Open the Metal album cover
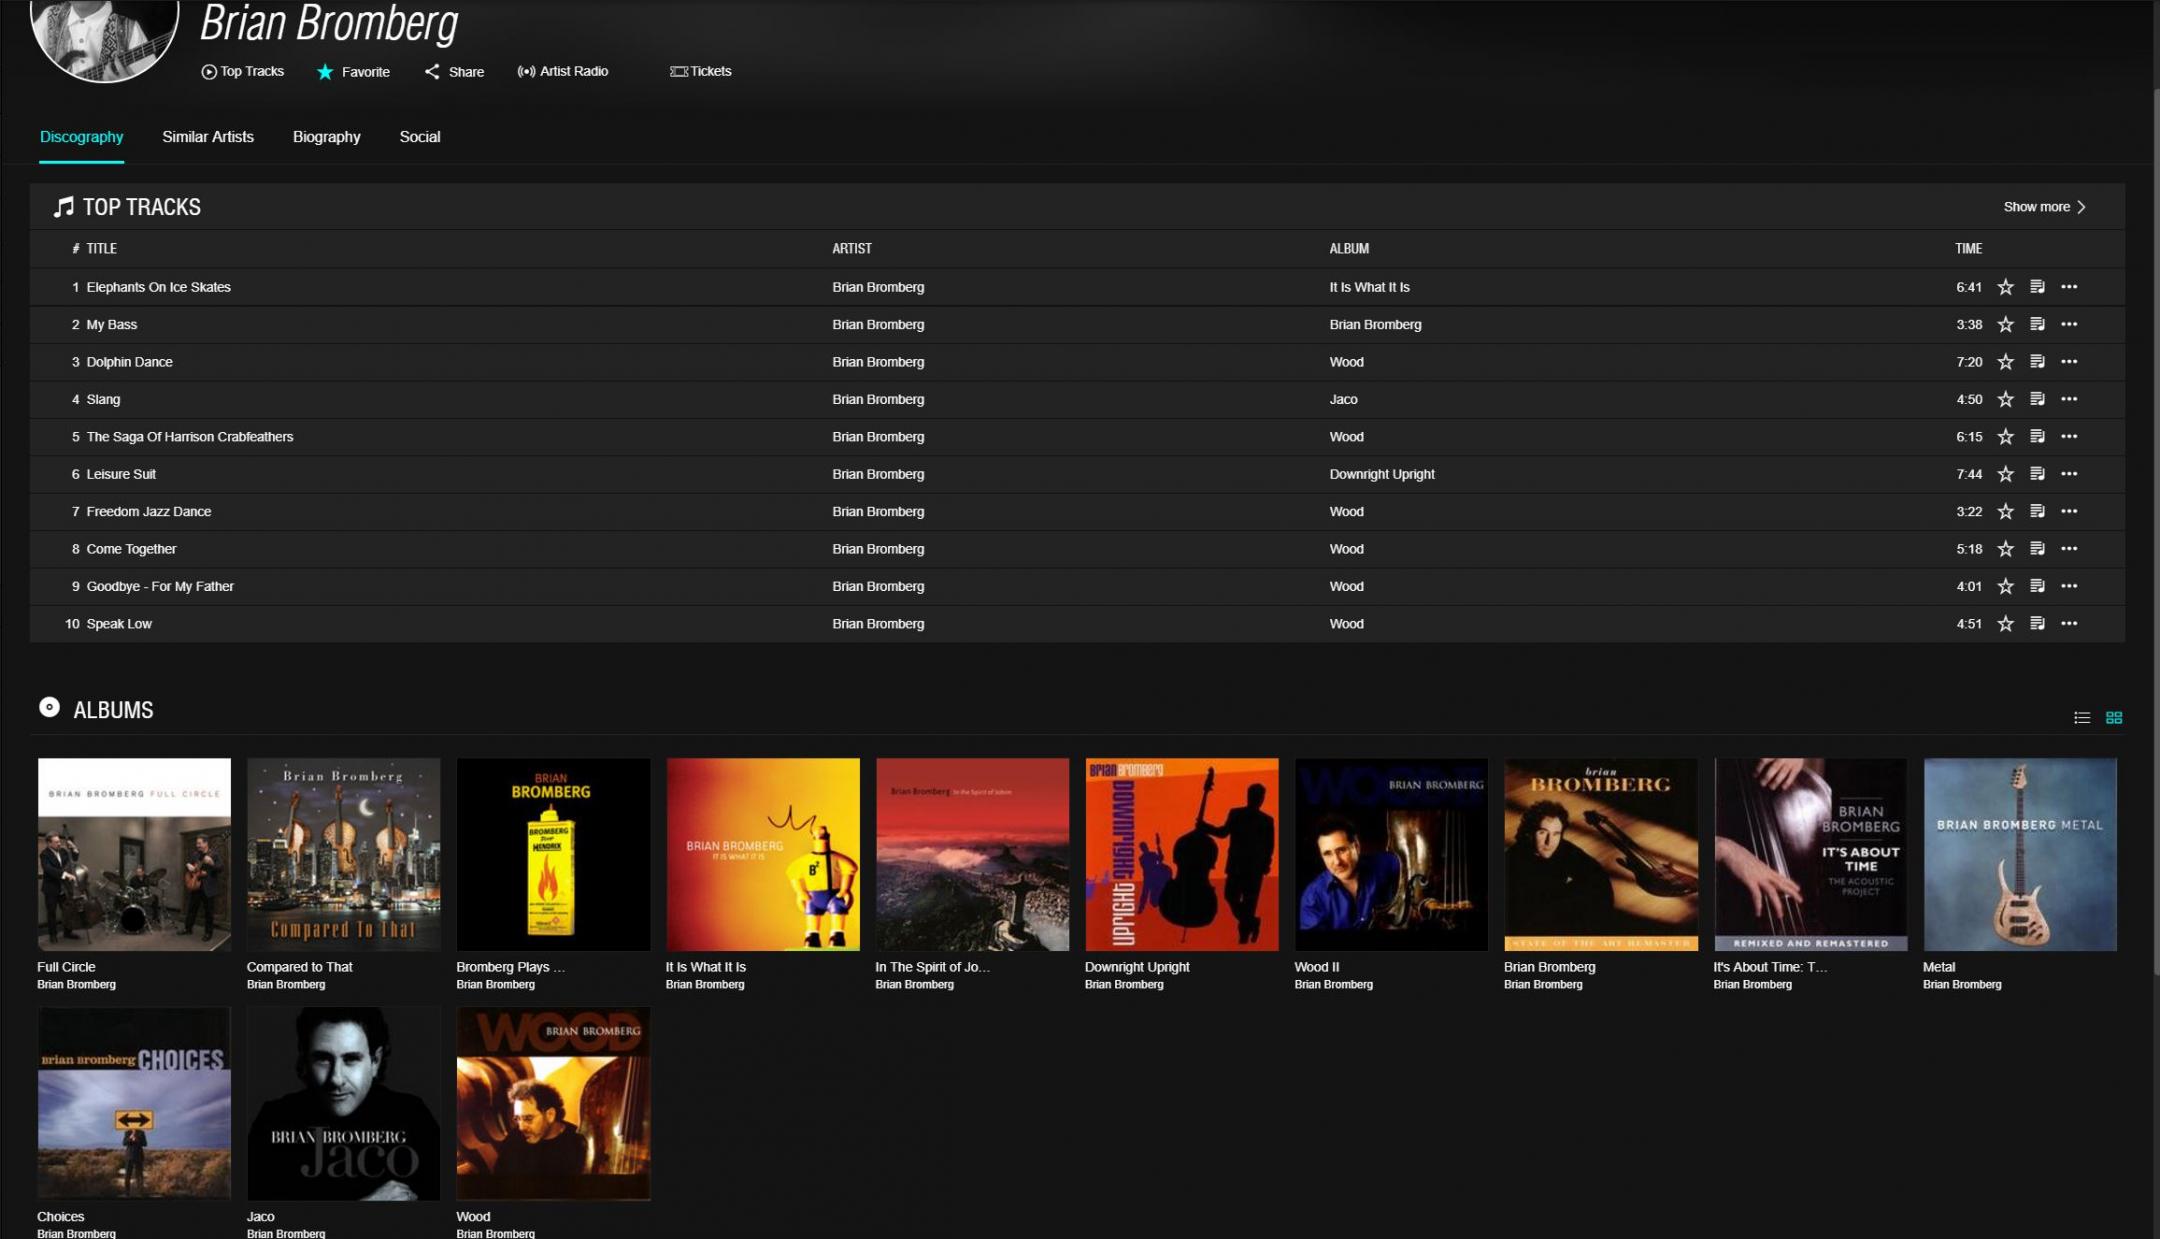The width and height of the screenshot is (2160, 1239). [2020, 854]
